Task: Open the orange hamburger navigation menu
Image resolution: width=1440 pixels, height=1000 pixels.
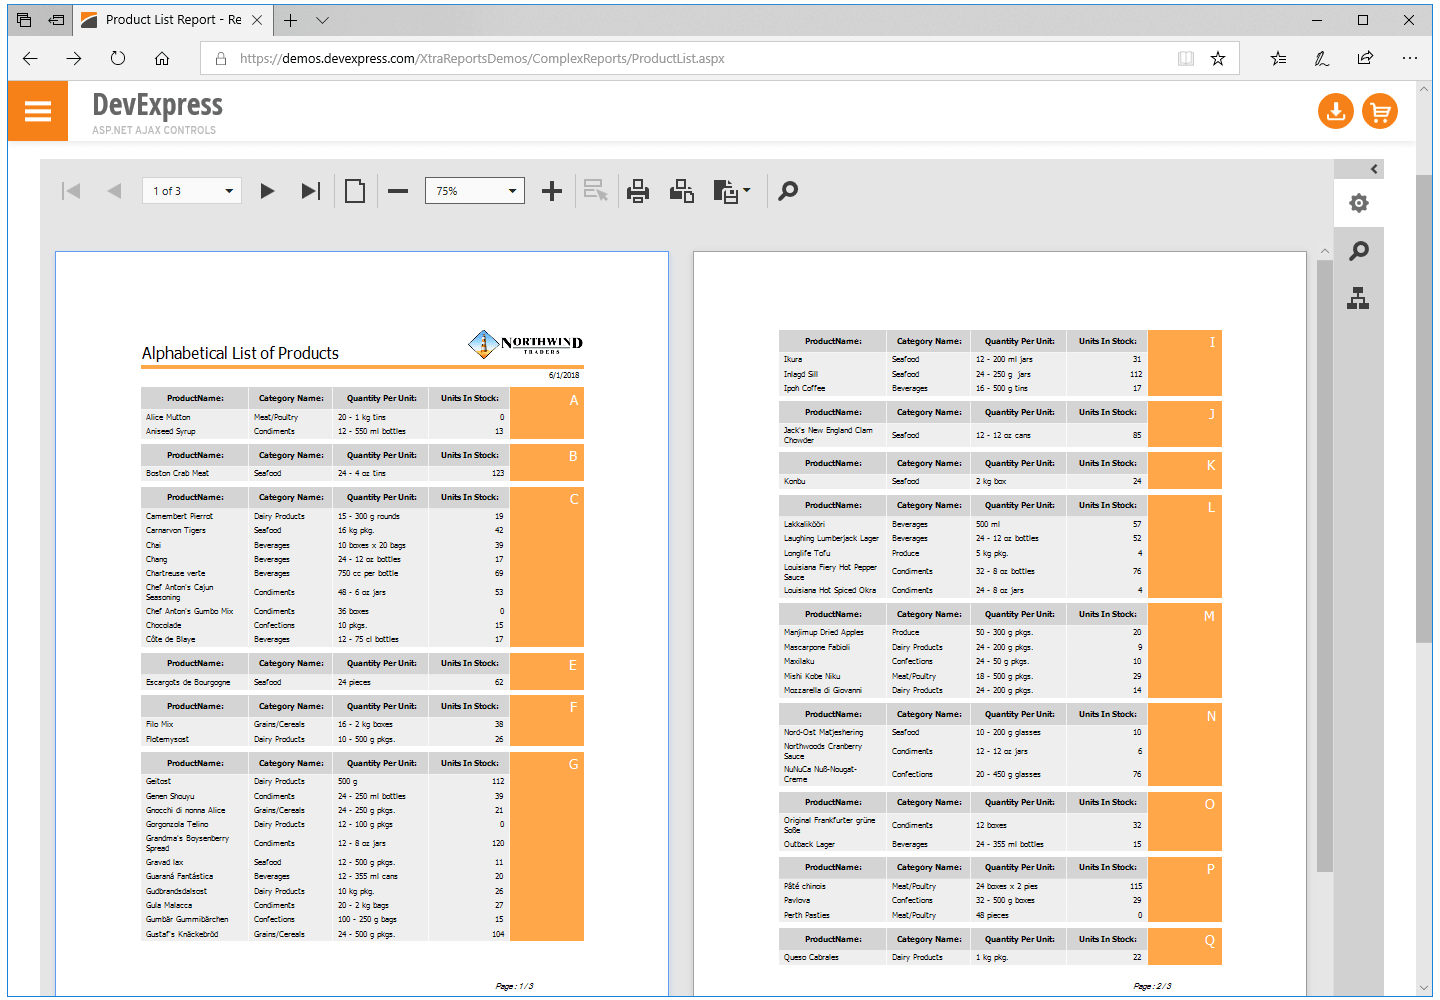Action: [x=37, y=111]
